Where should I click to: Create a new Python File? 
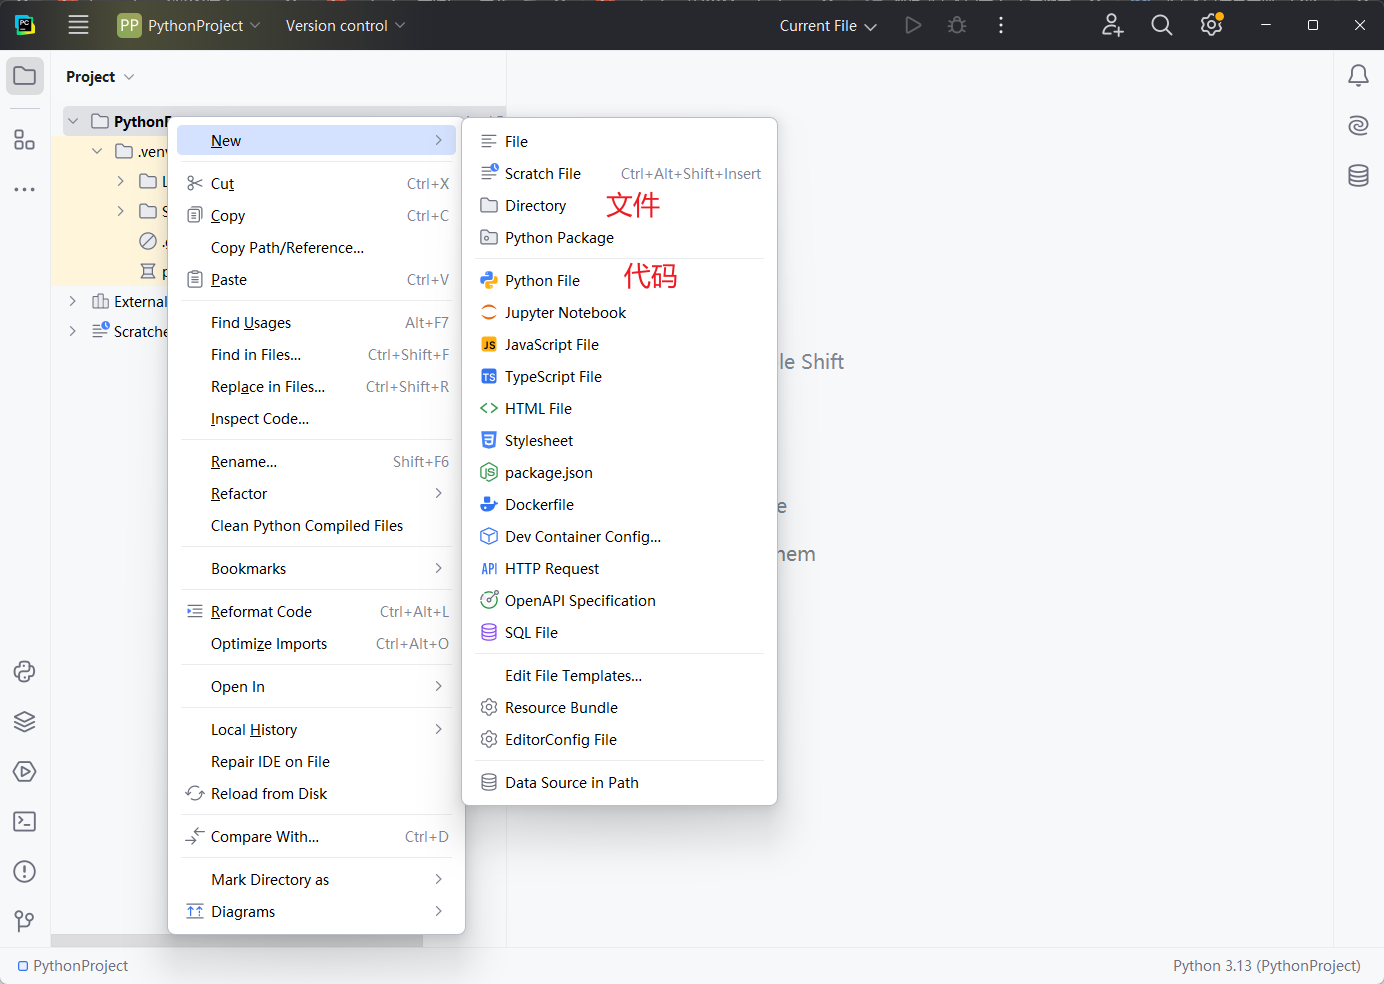620,281
